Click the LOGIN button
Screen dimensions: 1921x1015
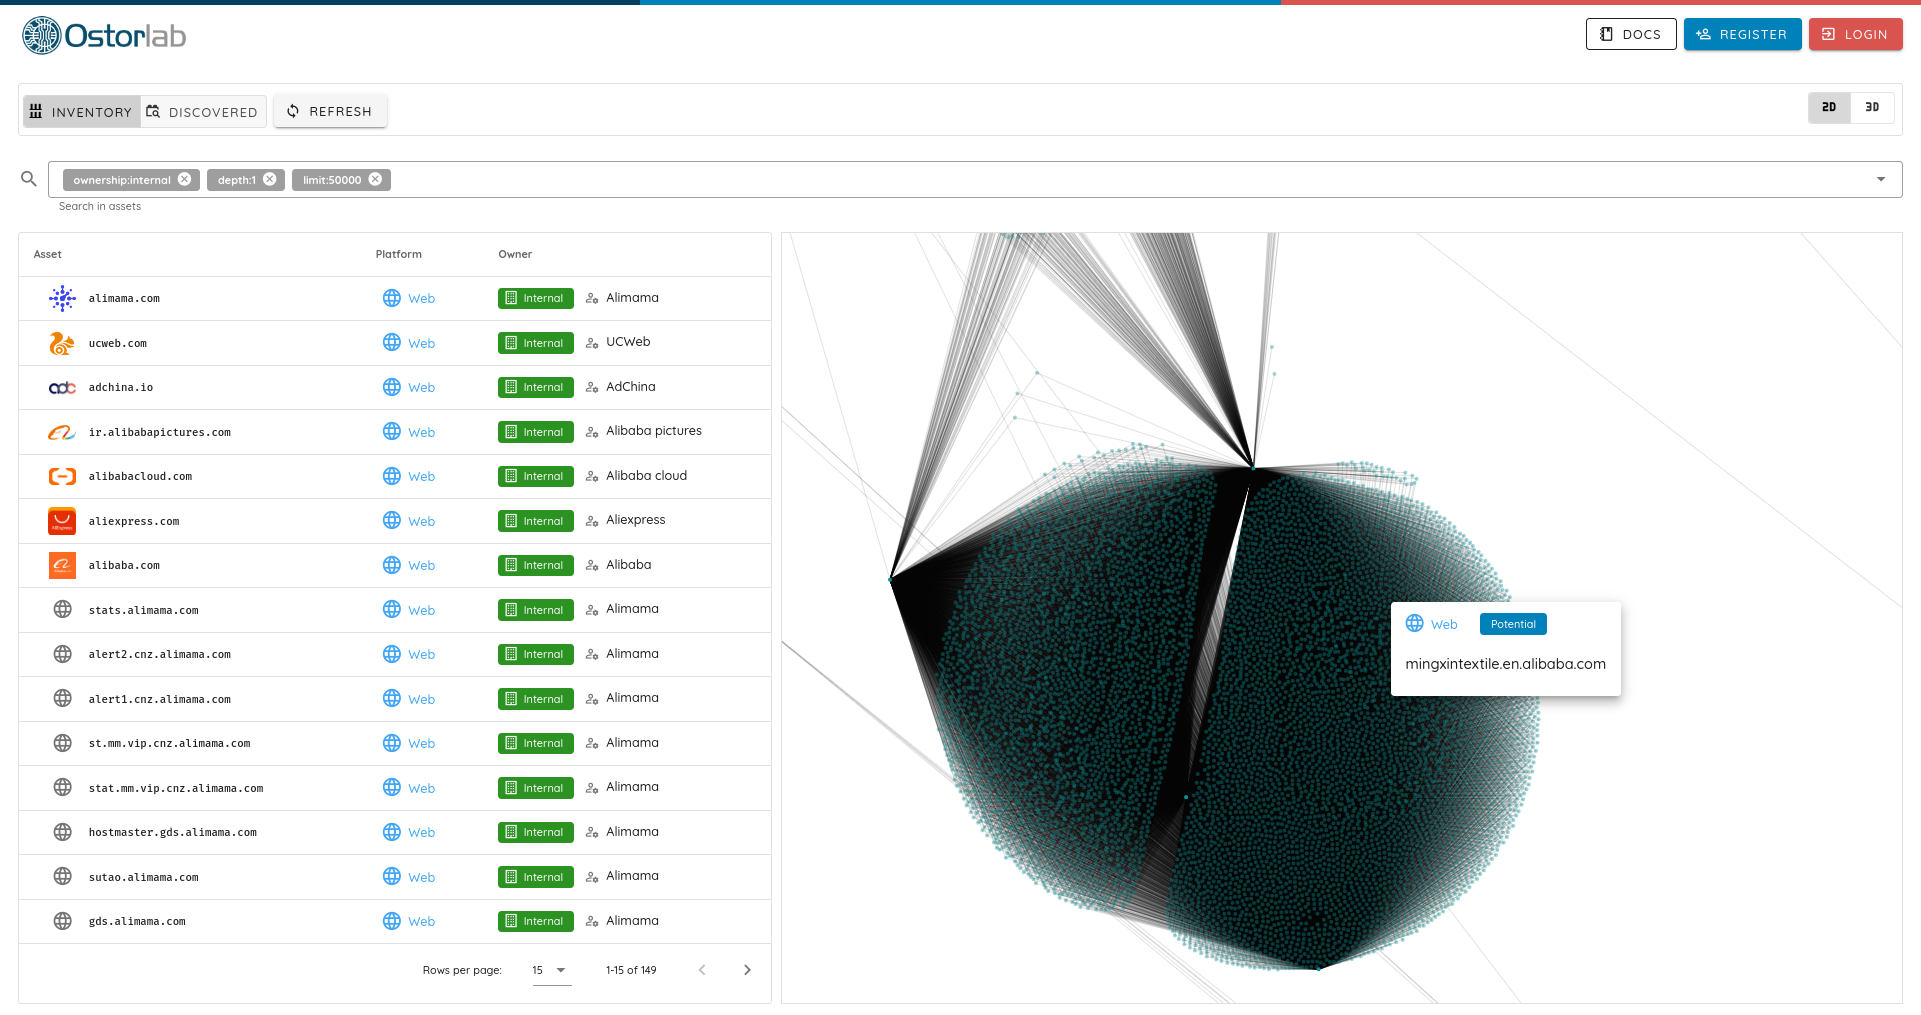(1855, 34)
